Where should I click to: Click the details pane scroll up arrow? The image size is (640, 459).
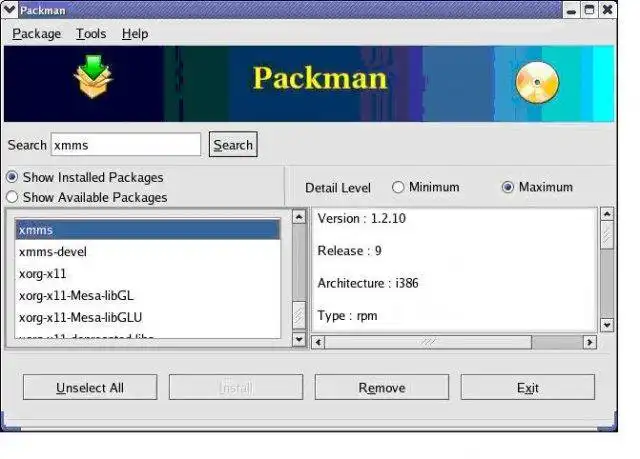tap(607, 214)
